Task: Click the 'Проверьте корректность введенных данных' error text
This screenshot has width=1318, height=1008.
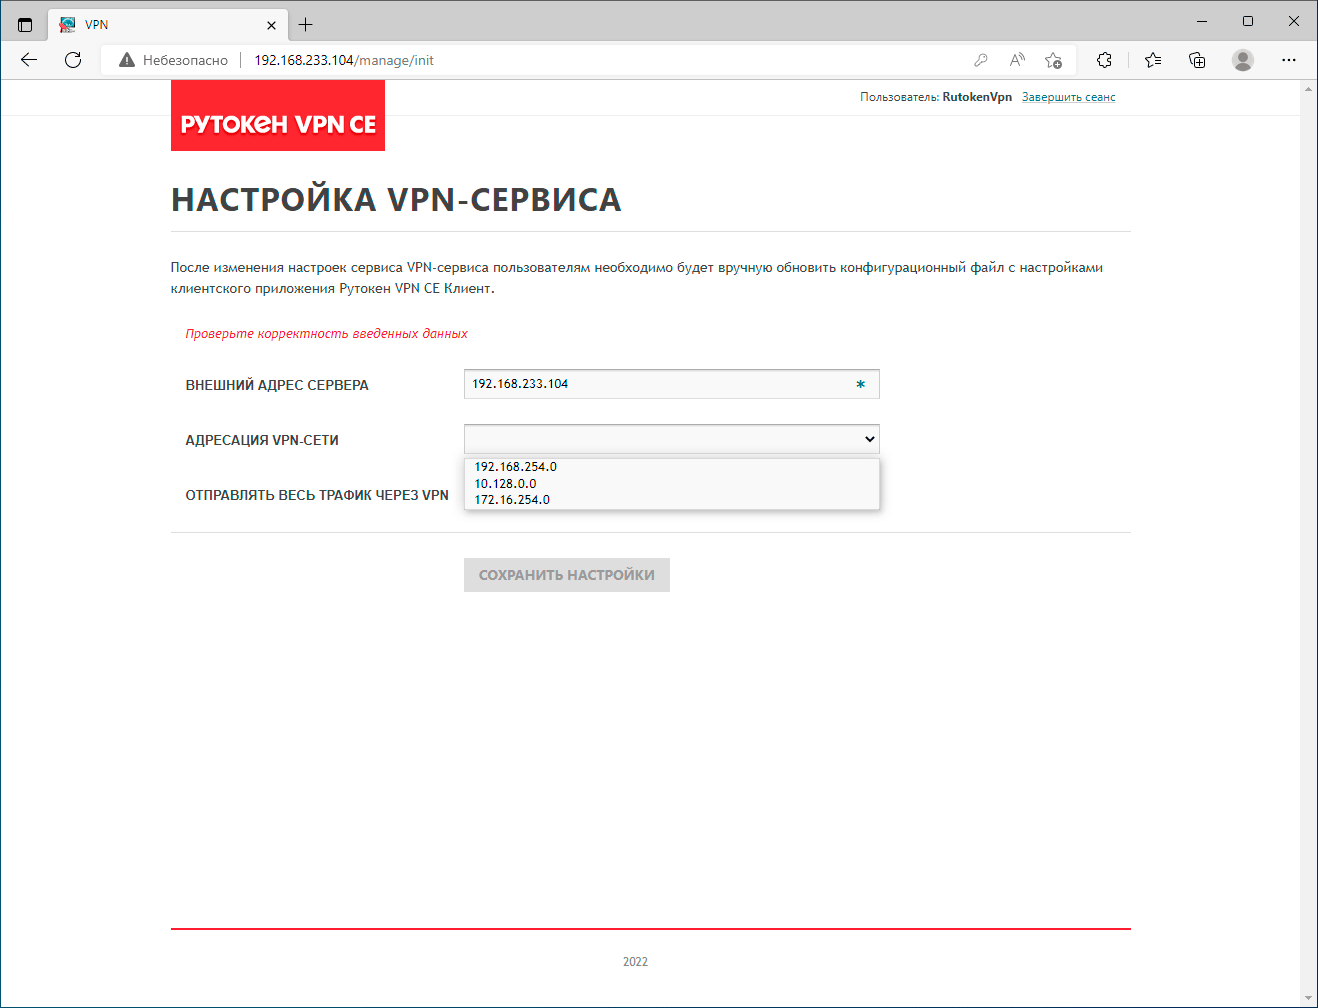Action: pos(326,334)
